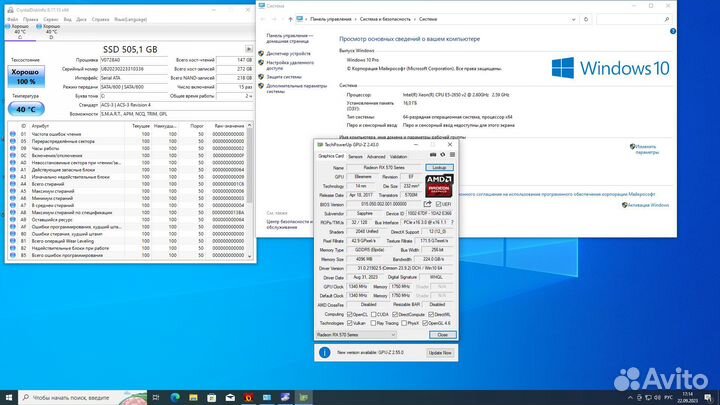The width and height of the screenshot is (720, 405).
Task: Click the clock in the taskbar
Action: [x=687, y=398]
